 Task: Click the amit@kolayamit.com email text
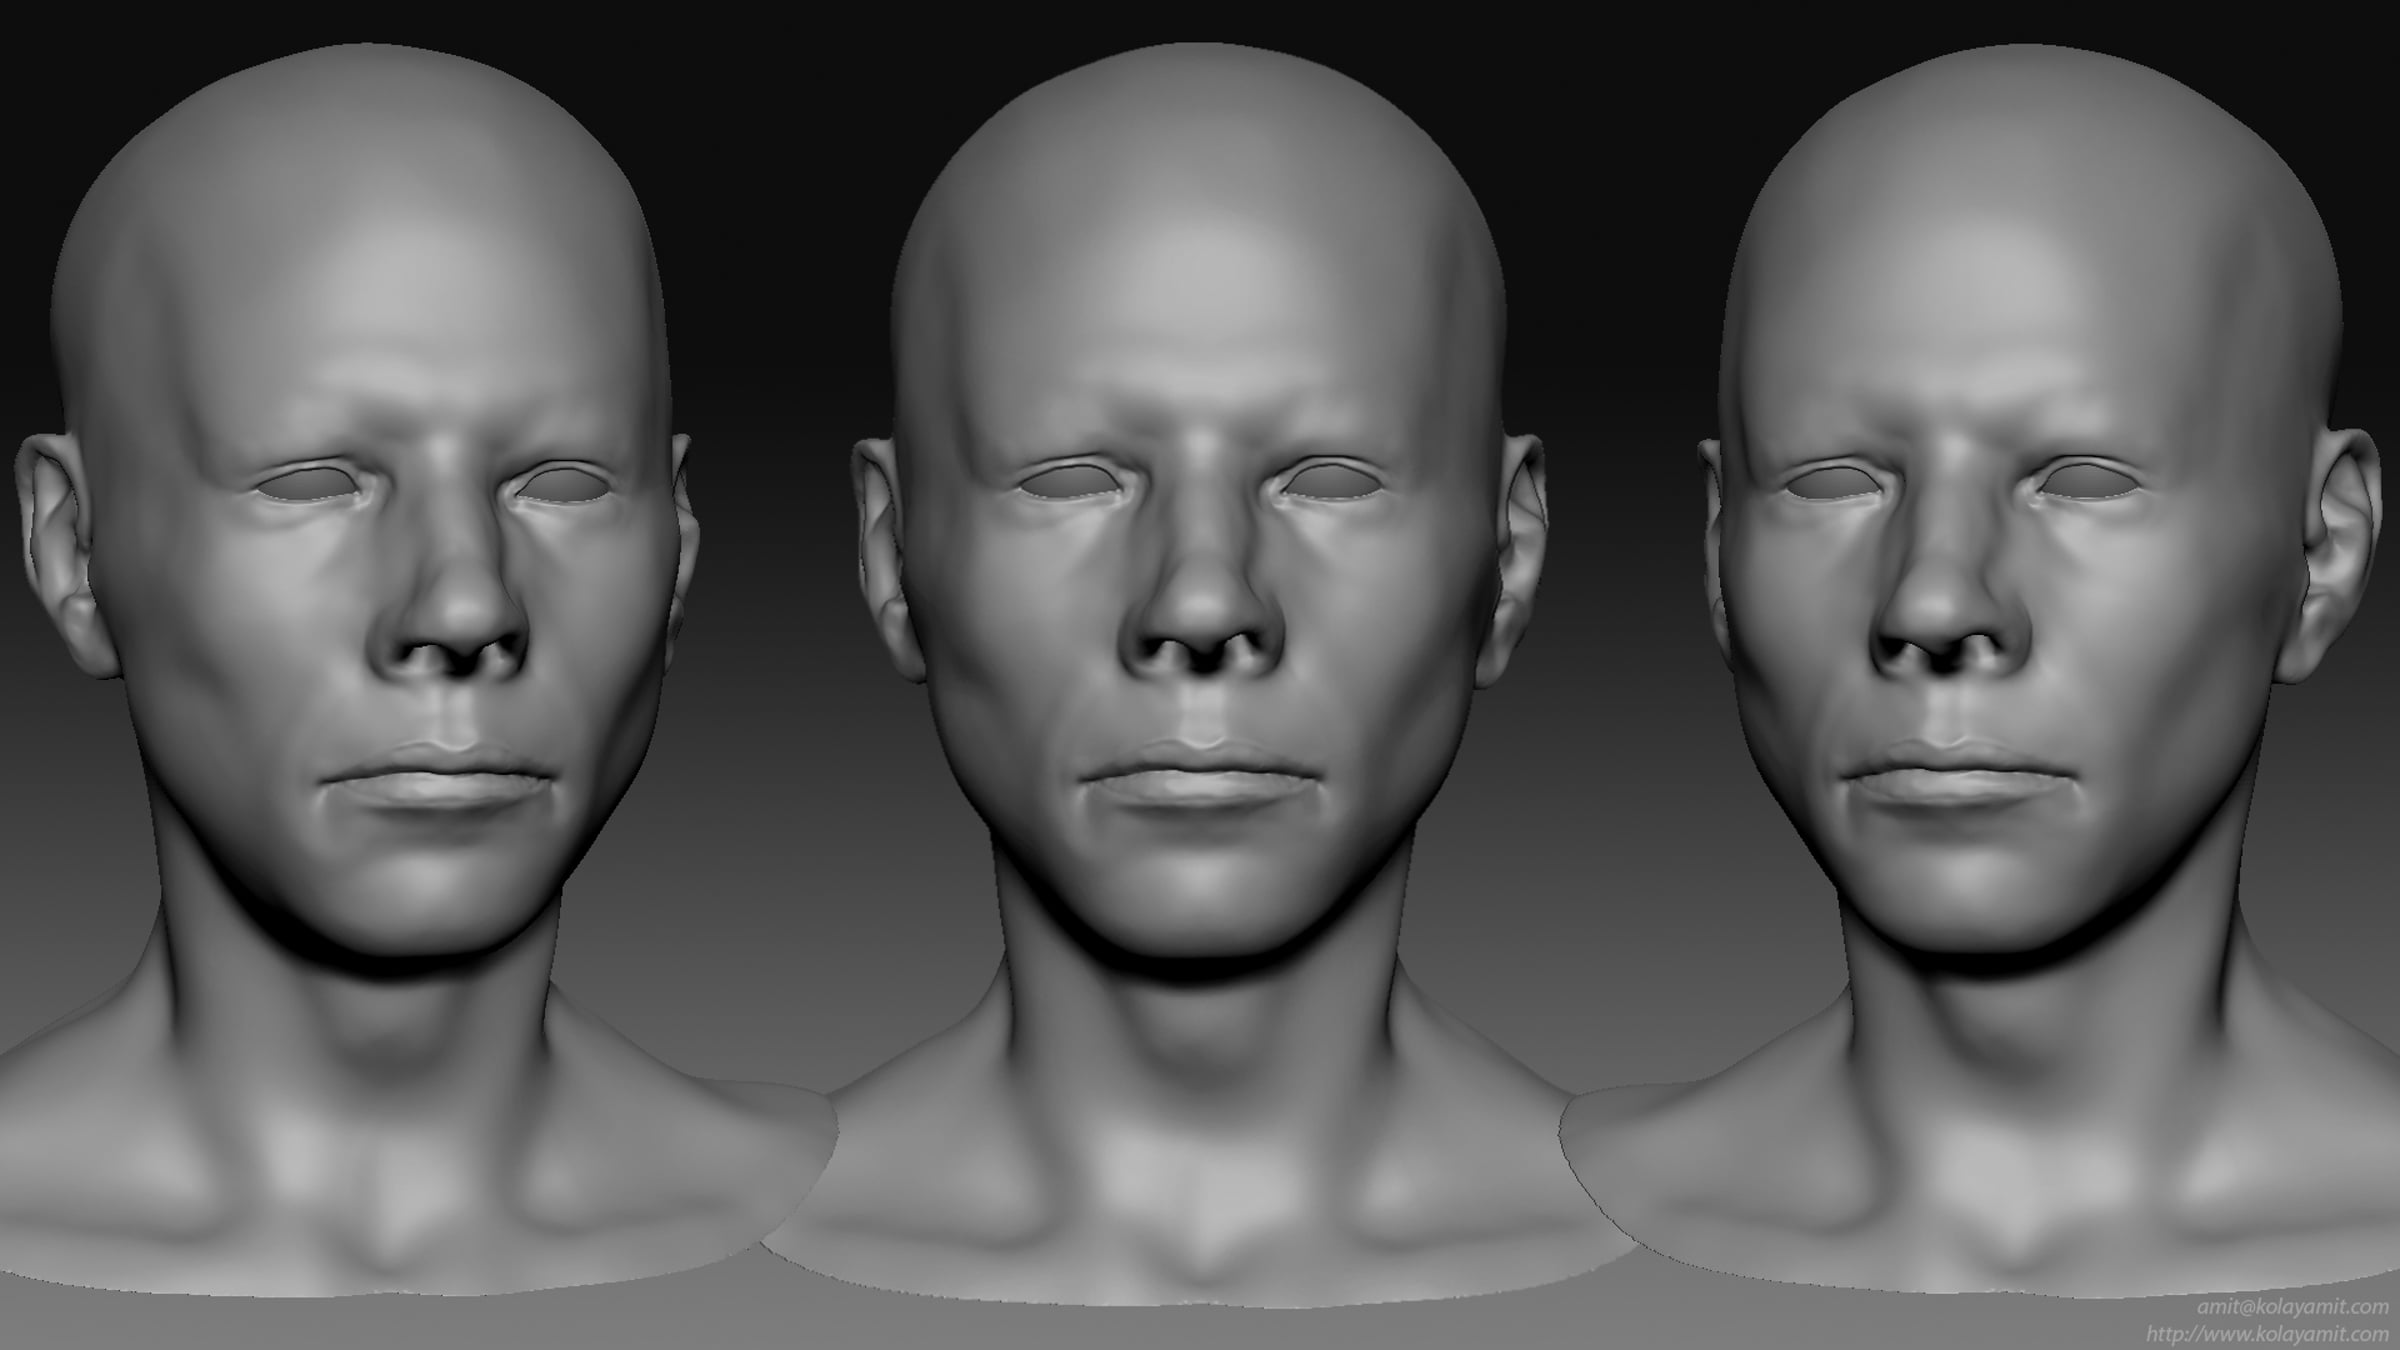point(2292,1308)
